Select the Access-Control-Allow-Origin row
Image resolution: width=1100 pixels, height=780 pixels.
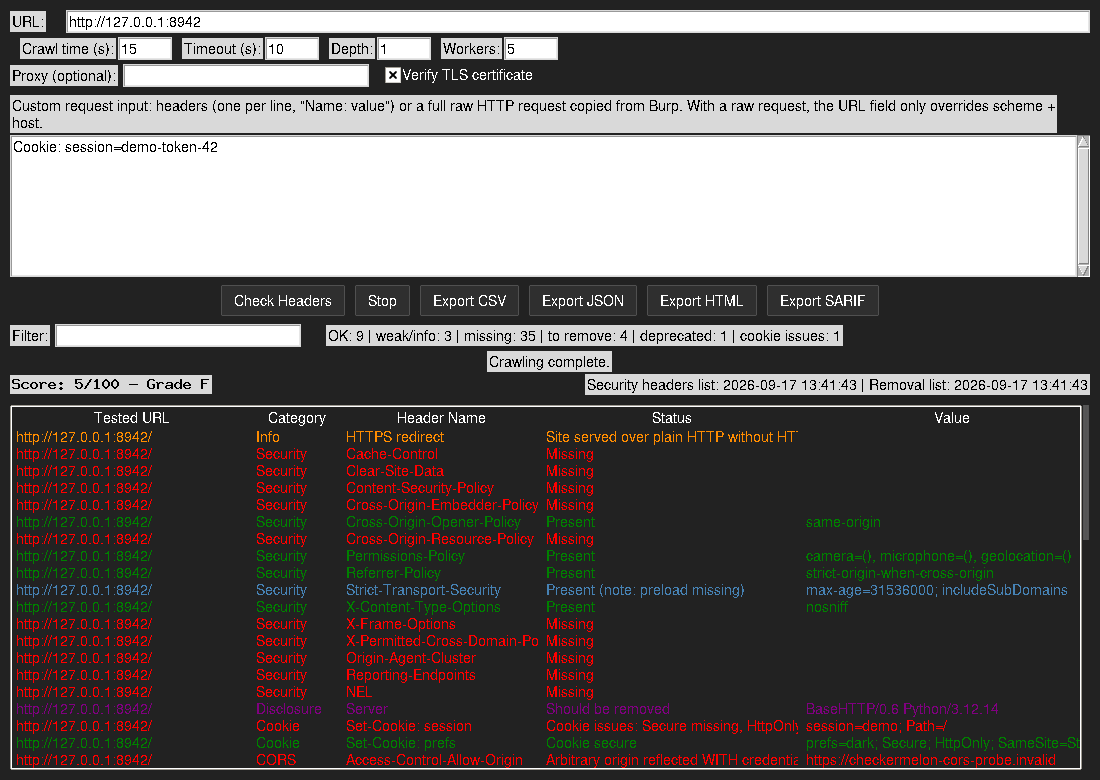pos(546,760)
